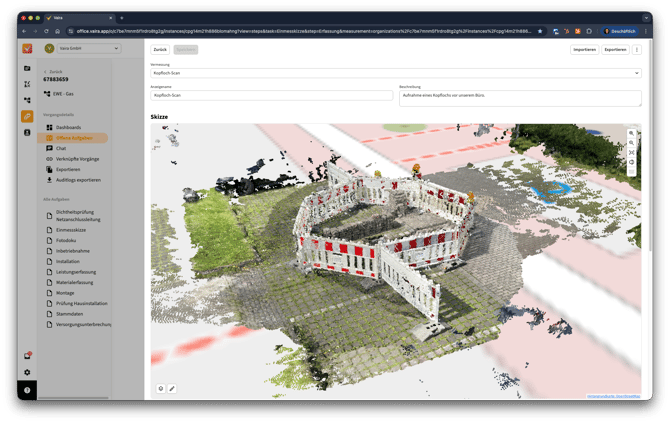
Task: Reload the browser page
Action: (46, 31)
